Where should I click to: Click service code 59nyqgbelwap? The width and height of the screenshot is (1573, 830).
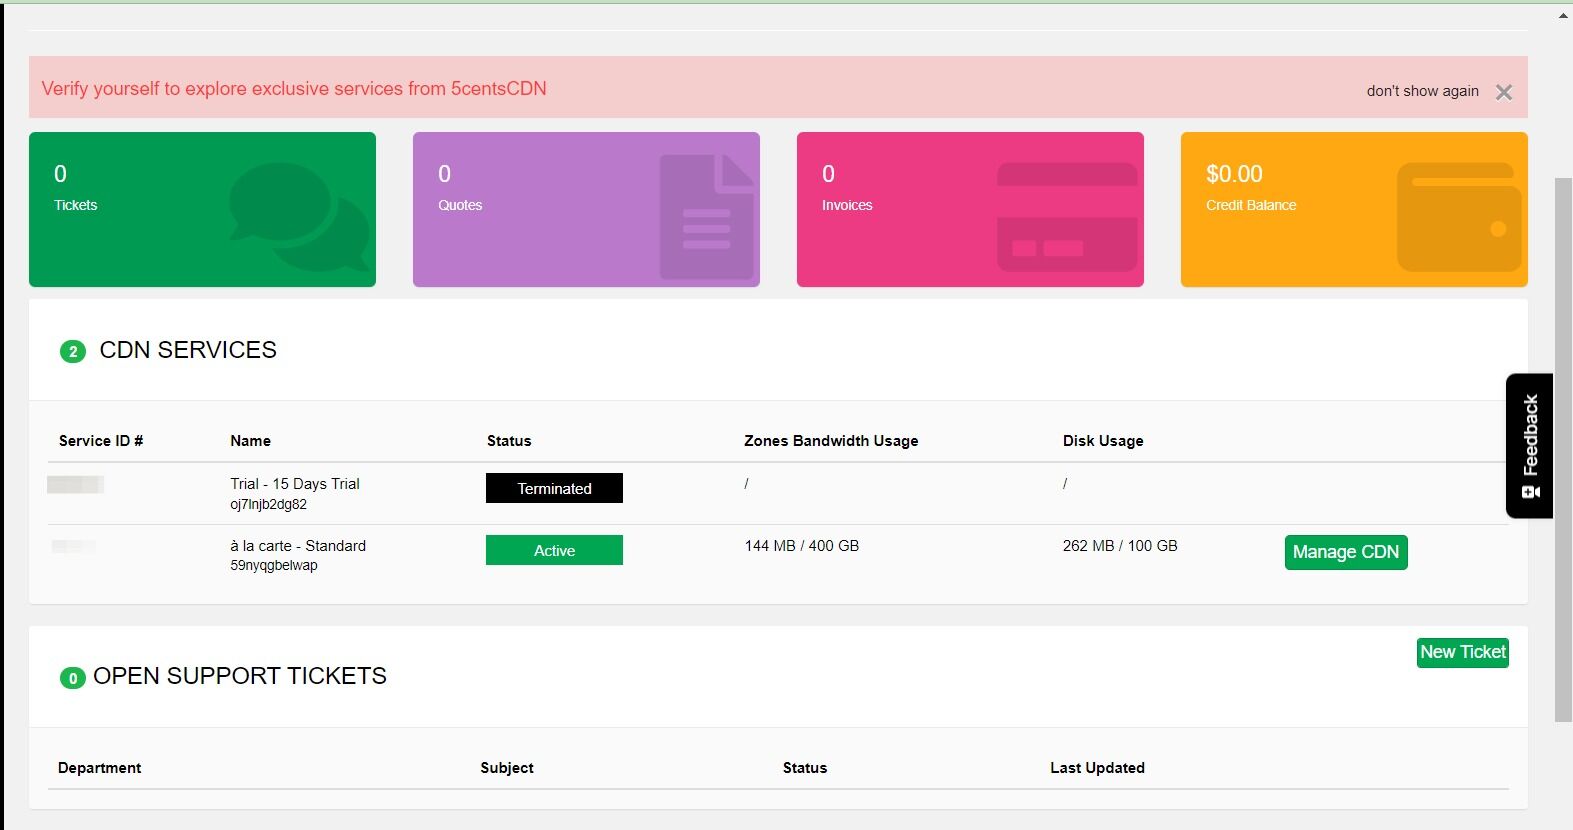coord(274,565)
